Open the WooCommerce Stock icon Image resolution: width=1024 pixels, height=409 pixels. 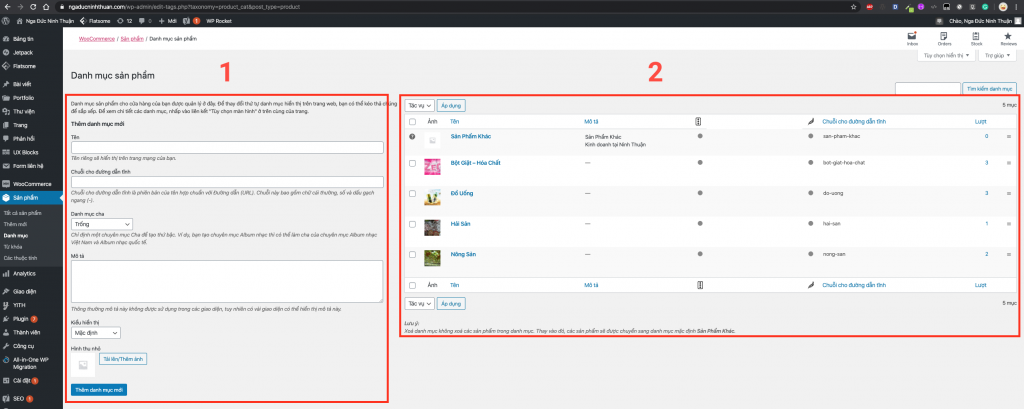[976, 37]
